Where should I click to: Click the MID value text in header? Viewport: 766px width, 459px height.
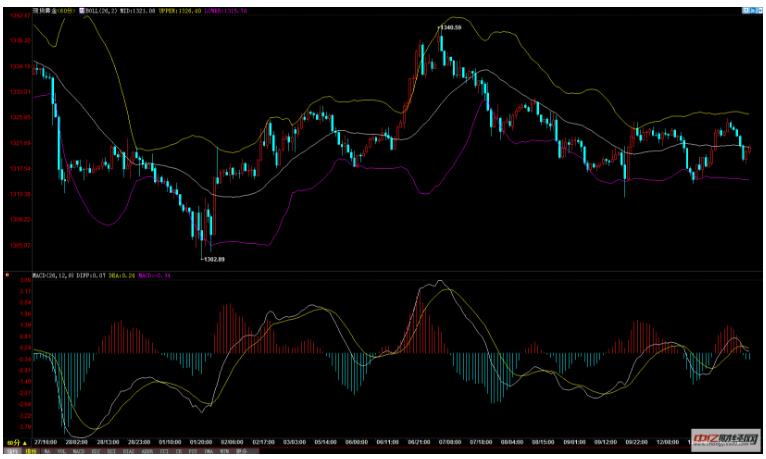click(139, 10)
